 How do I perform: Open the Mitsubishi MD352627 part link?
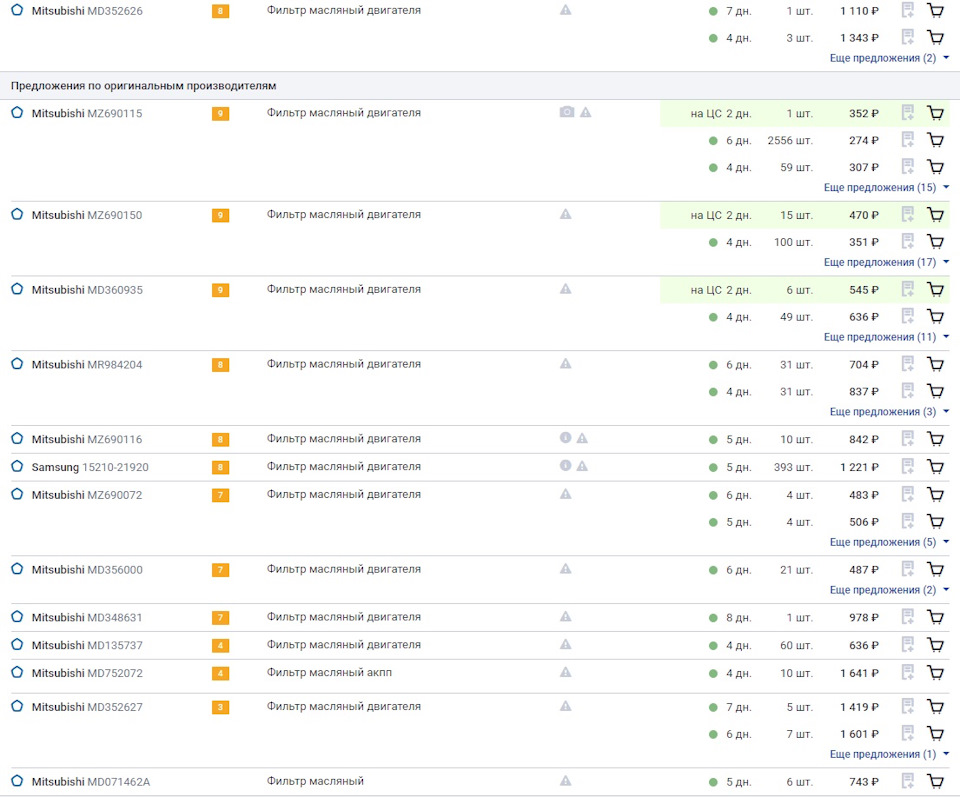pyautogui.click(x=87, y=707)
